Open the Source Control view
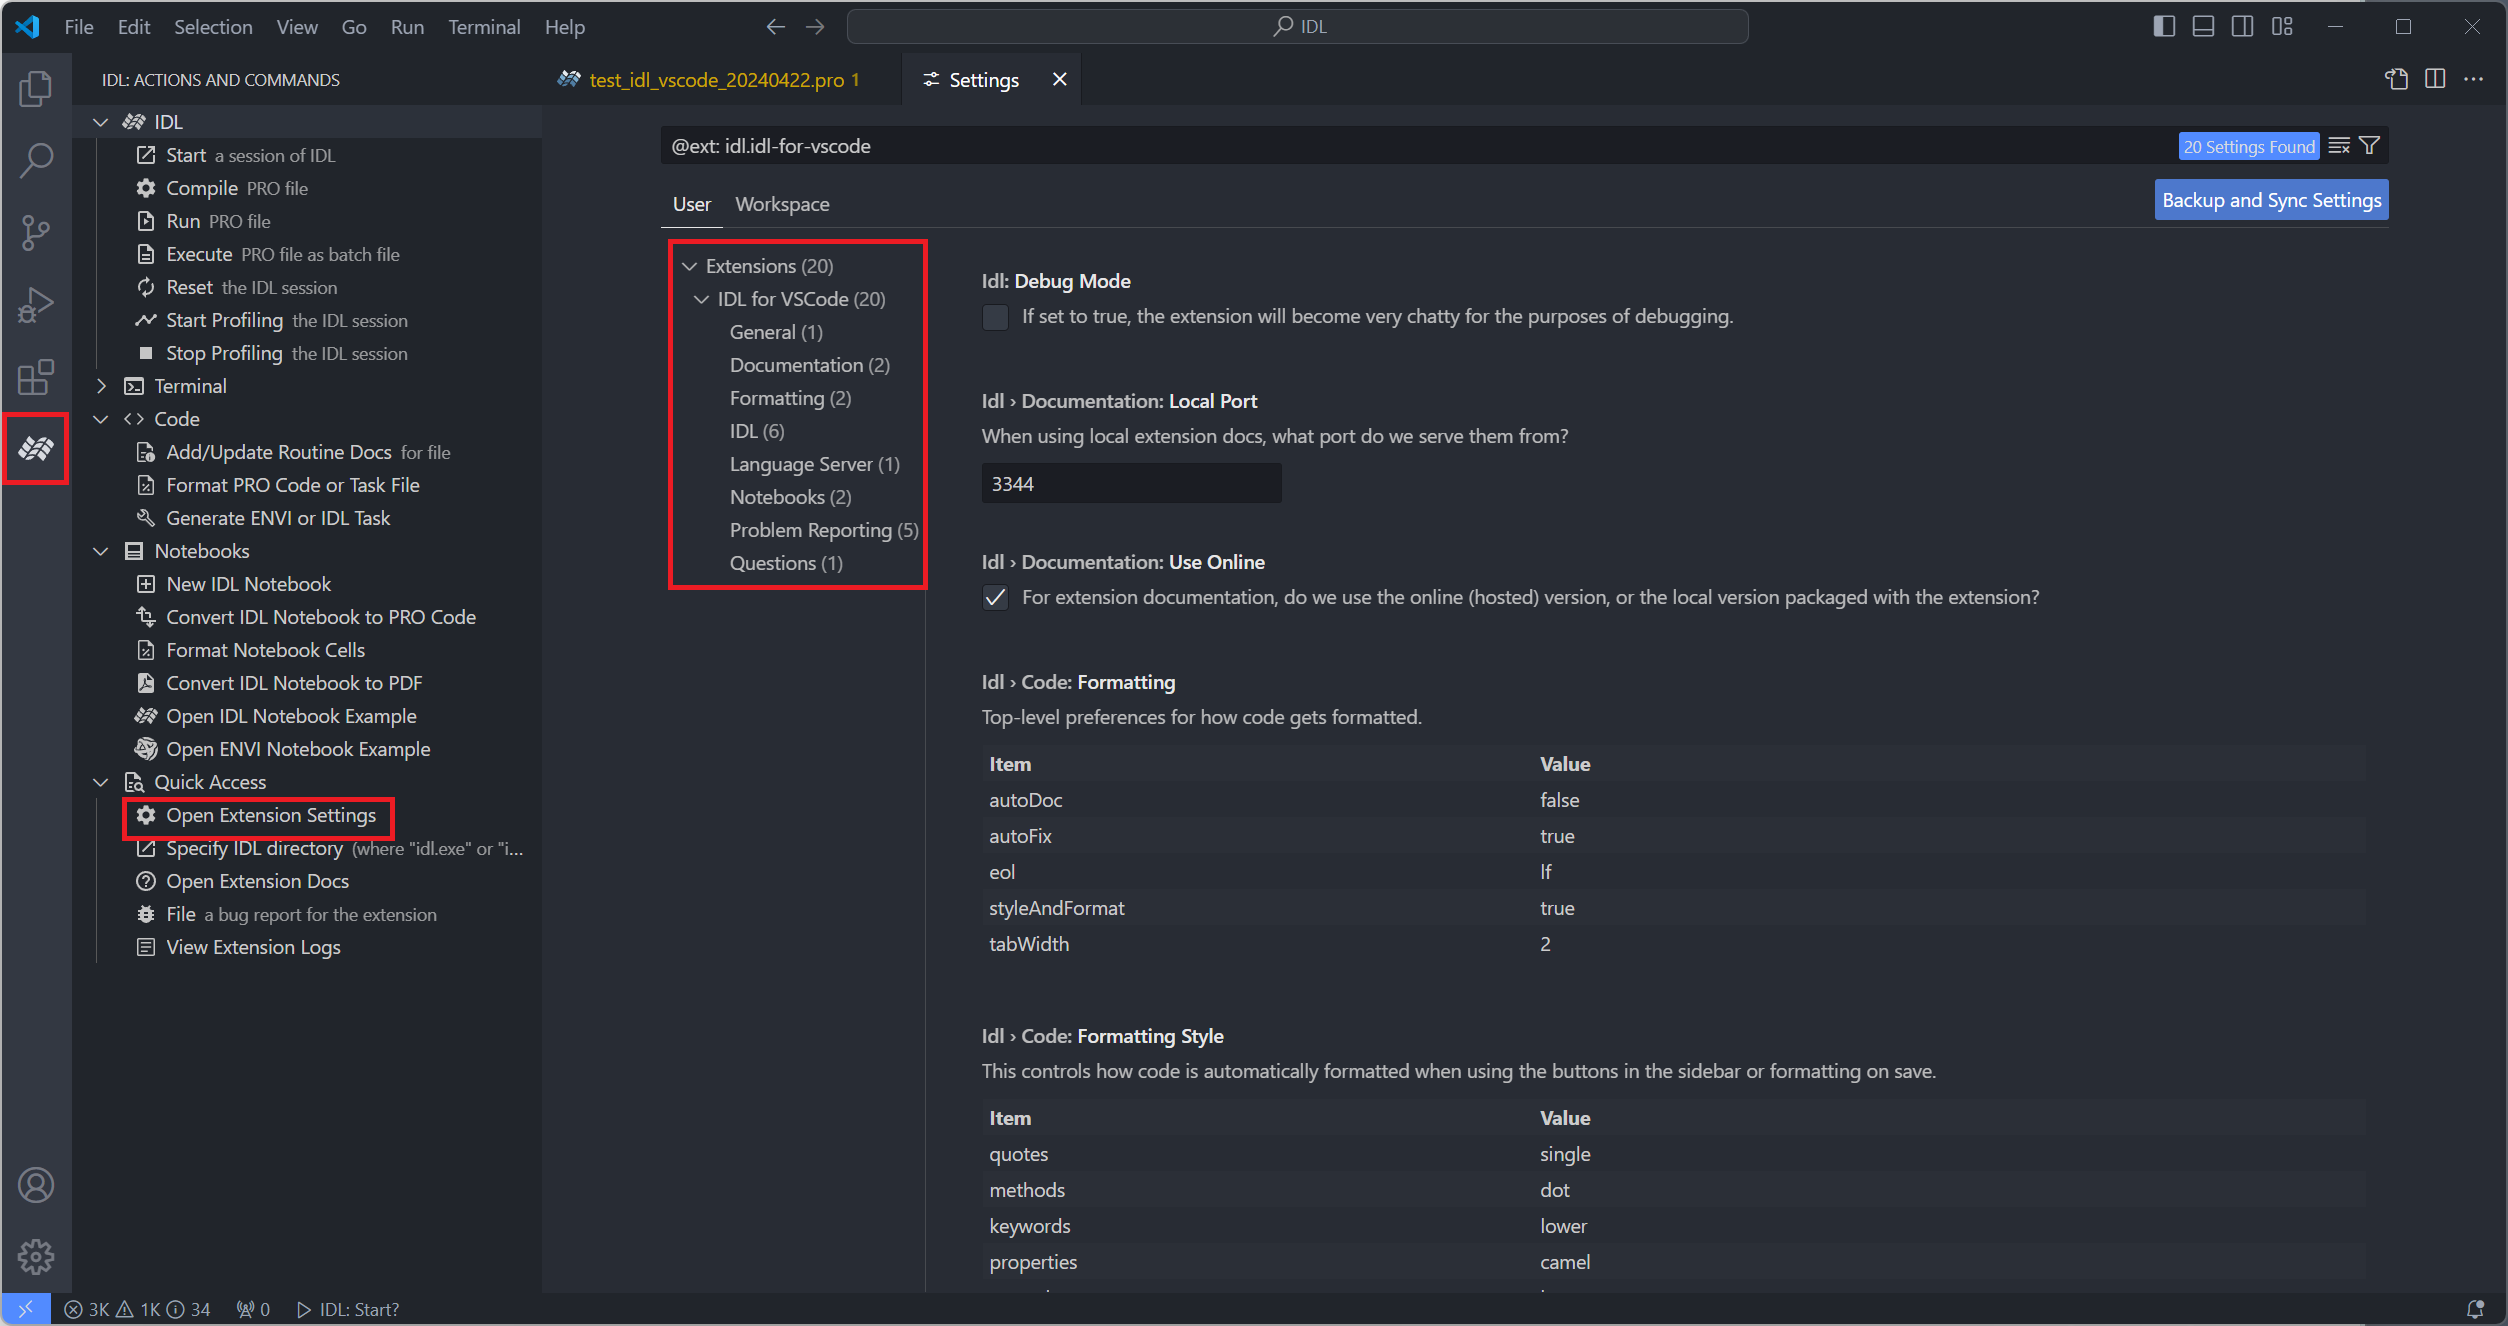The width and height of the screenshot is (2508, 1326). (36, 232)
